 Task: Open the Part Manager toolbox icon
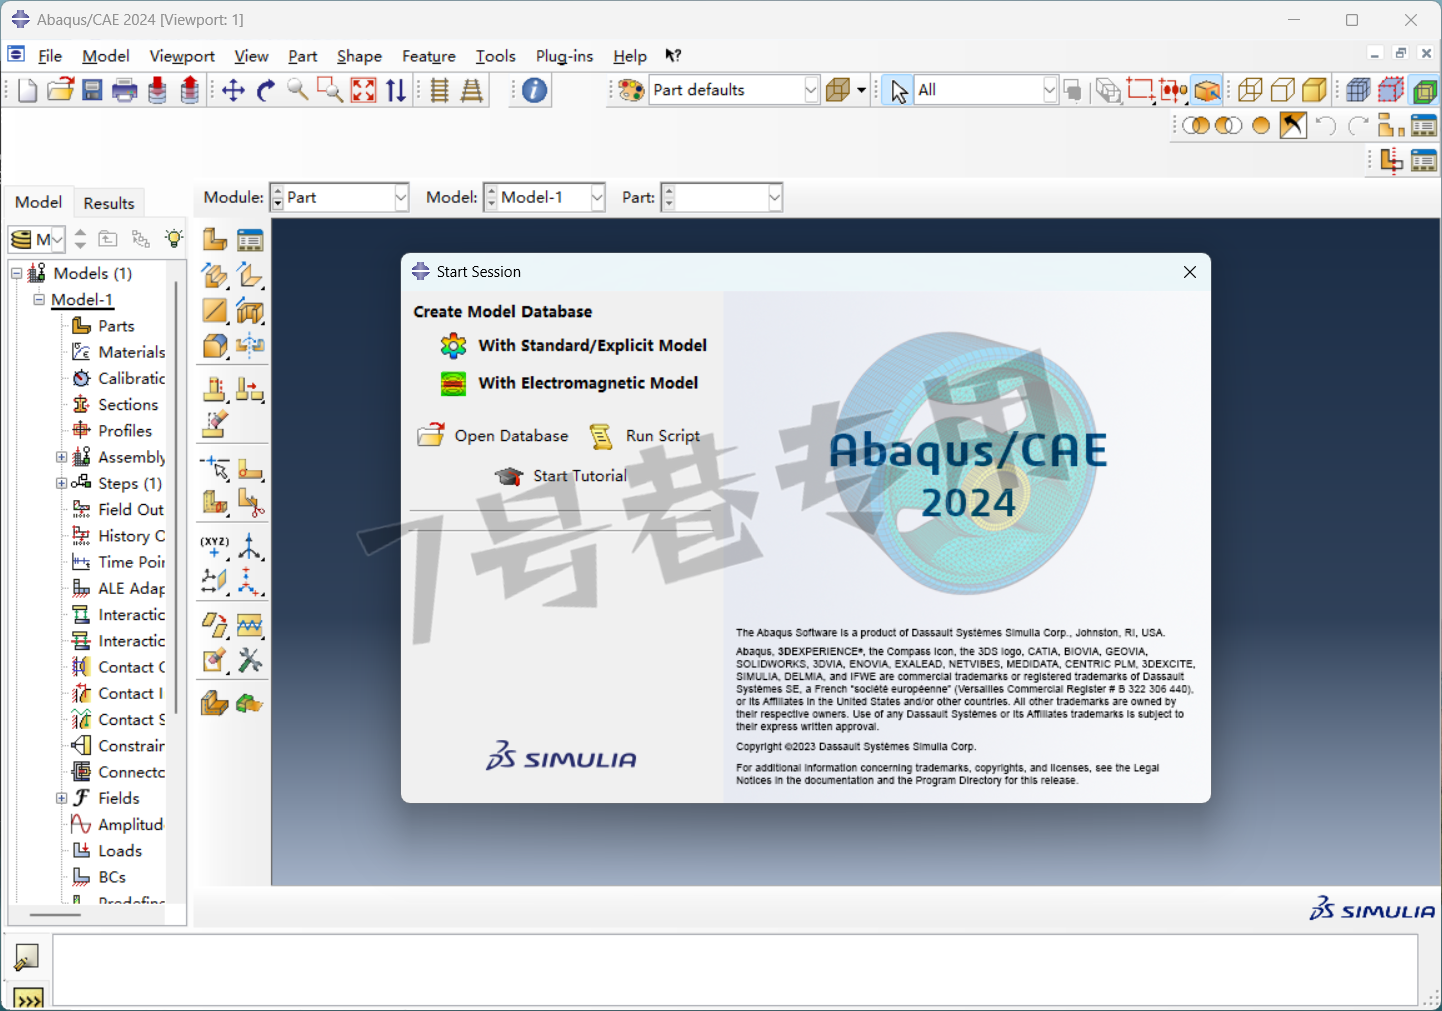(250, 239)
